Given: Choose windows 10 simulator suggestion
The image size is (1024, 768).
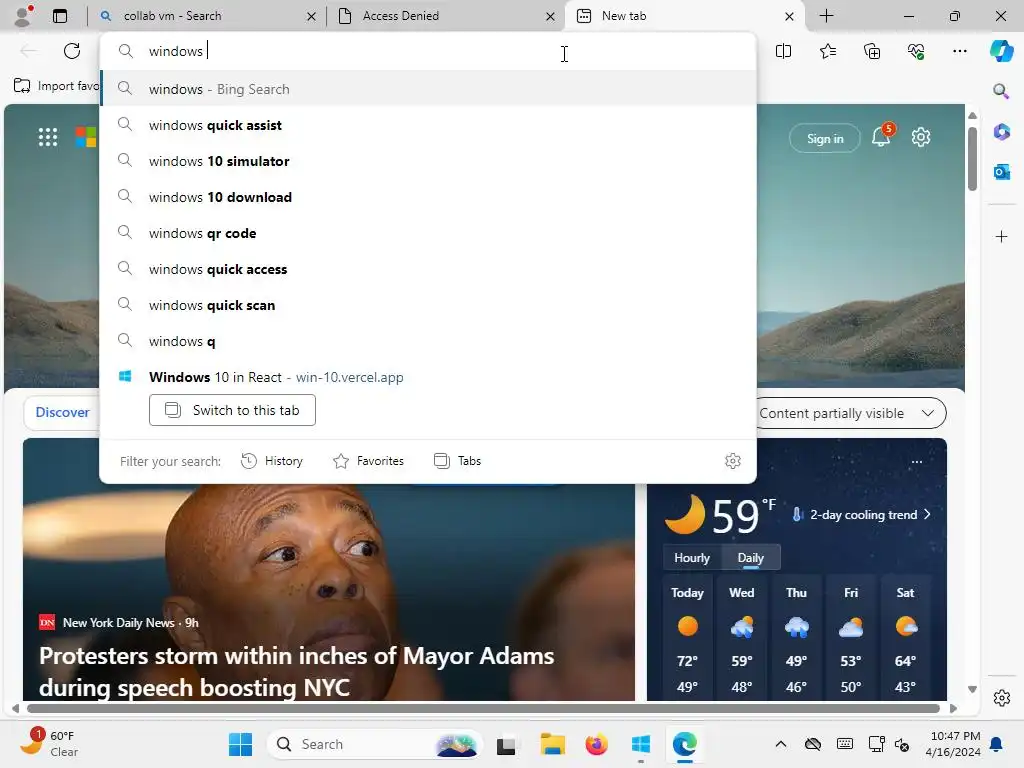Looking at the screenshot, I should coord(428,161).
